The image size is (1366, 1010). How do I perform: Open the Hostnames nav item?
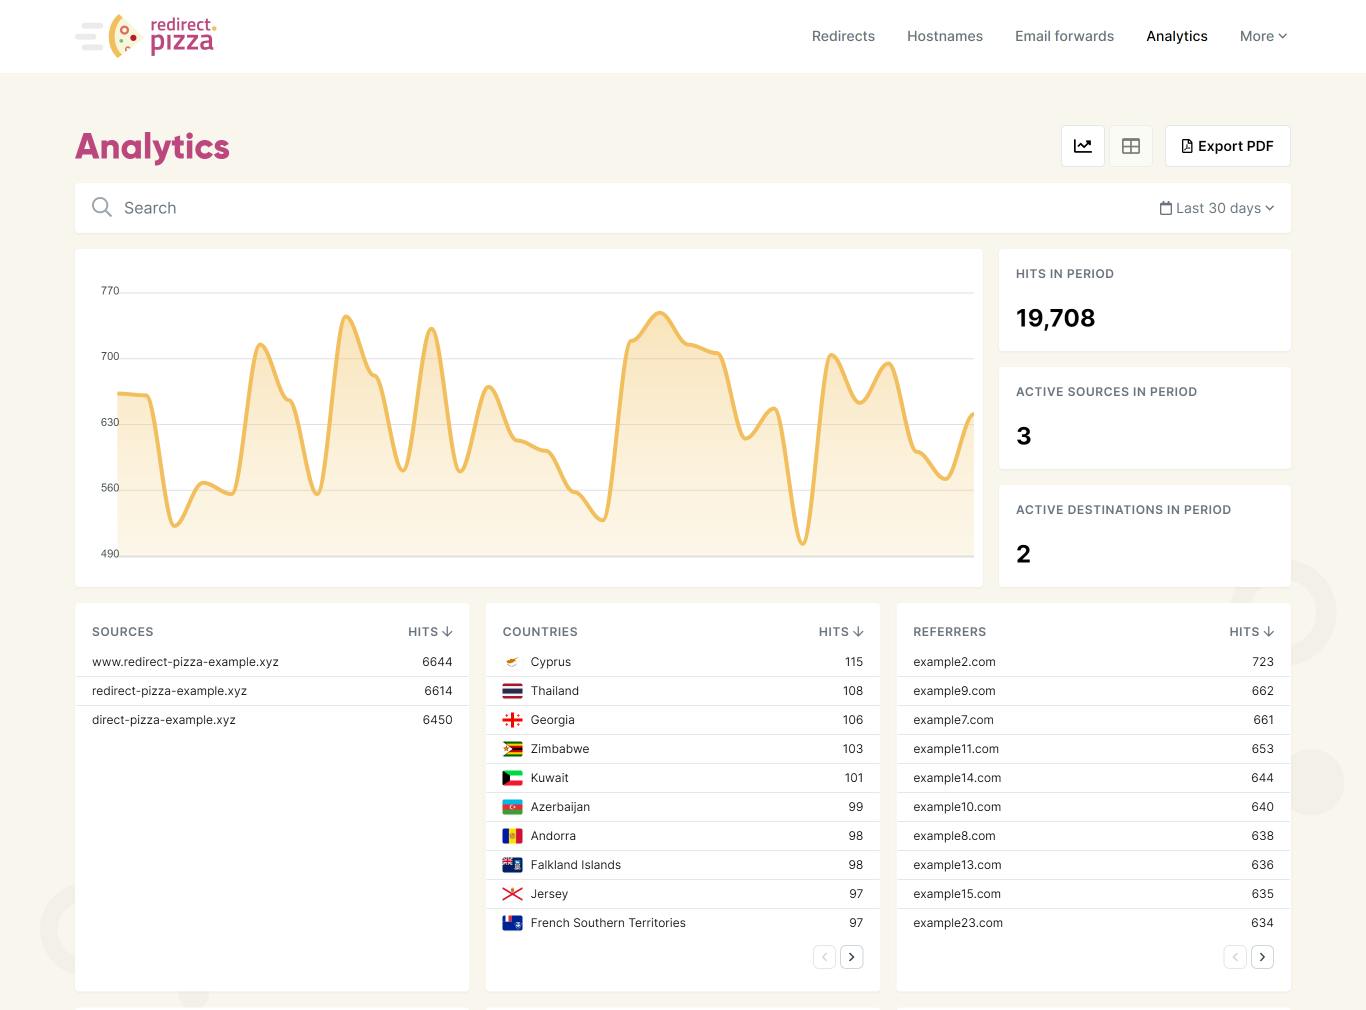click(x=944, y=36)
